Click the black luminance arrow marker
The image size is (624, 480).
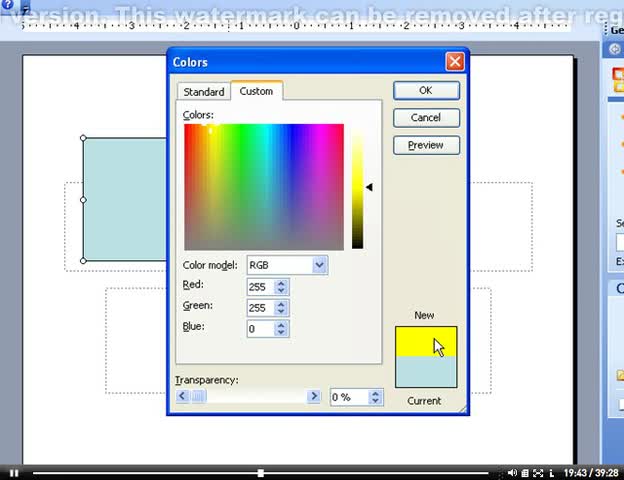(369, 187)
